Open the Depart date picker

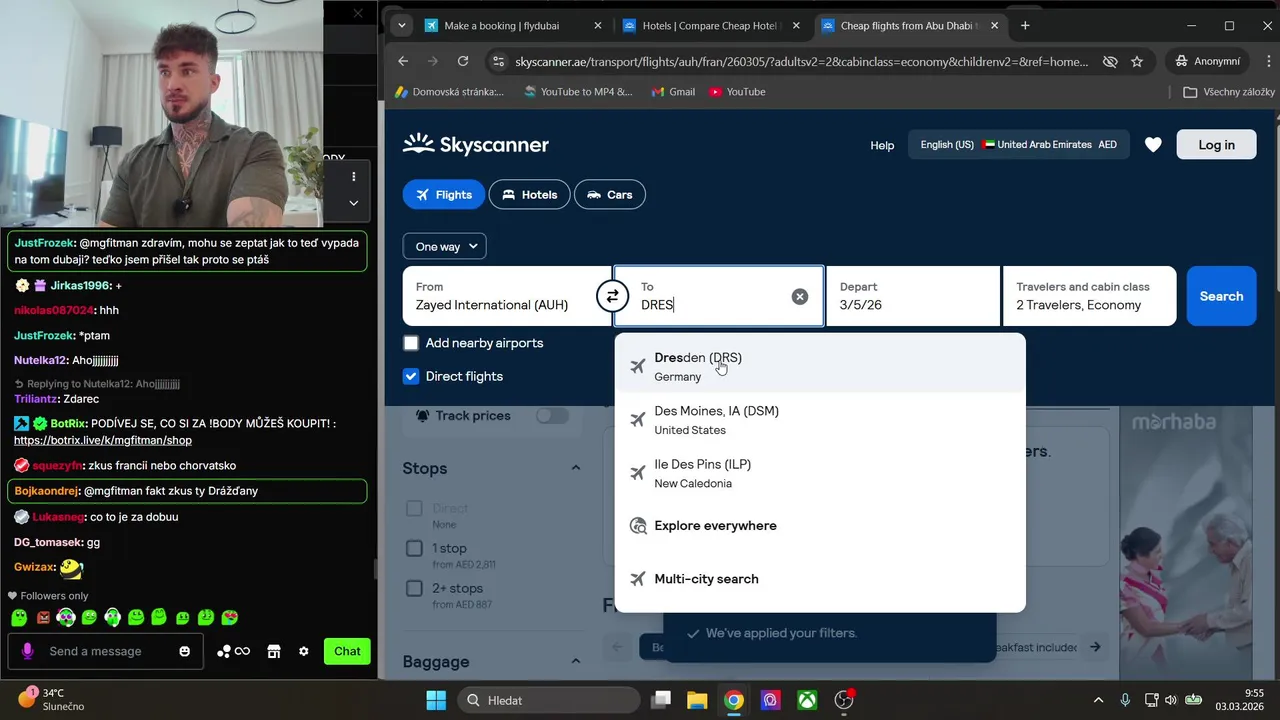click(x=913, y=296)
